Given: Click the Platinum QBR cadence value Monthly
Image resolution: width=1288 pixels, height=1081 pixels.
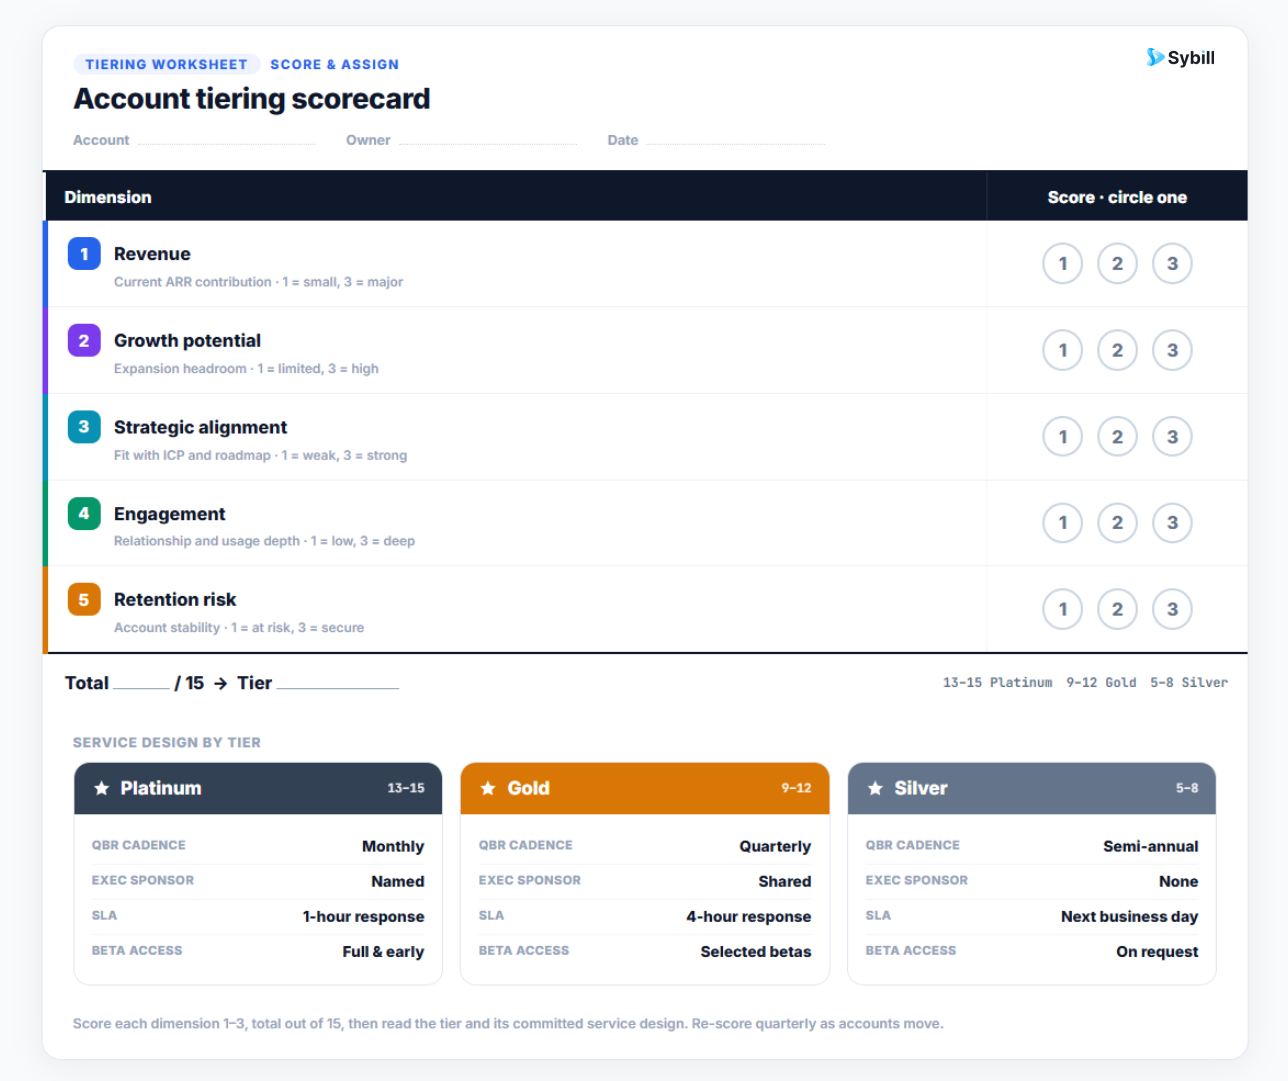Looking at the screenshot, I should pyautogui.click(x=393, y=846).
